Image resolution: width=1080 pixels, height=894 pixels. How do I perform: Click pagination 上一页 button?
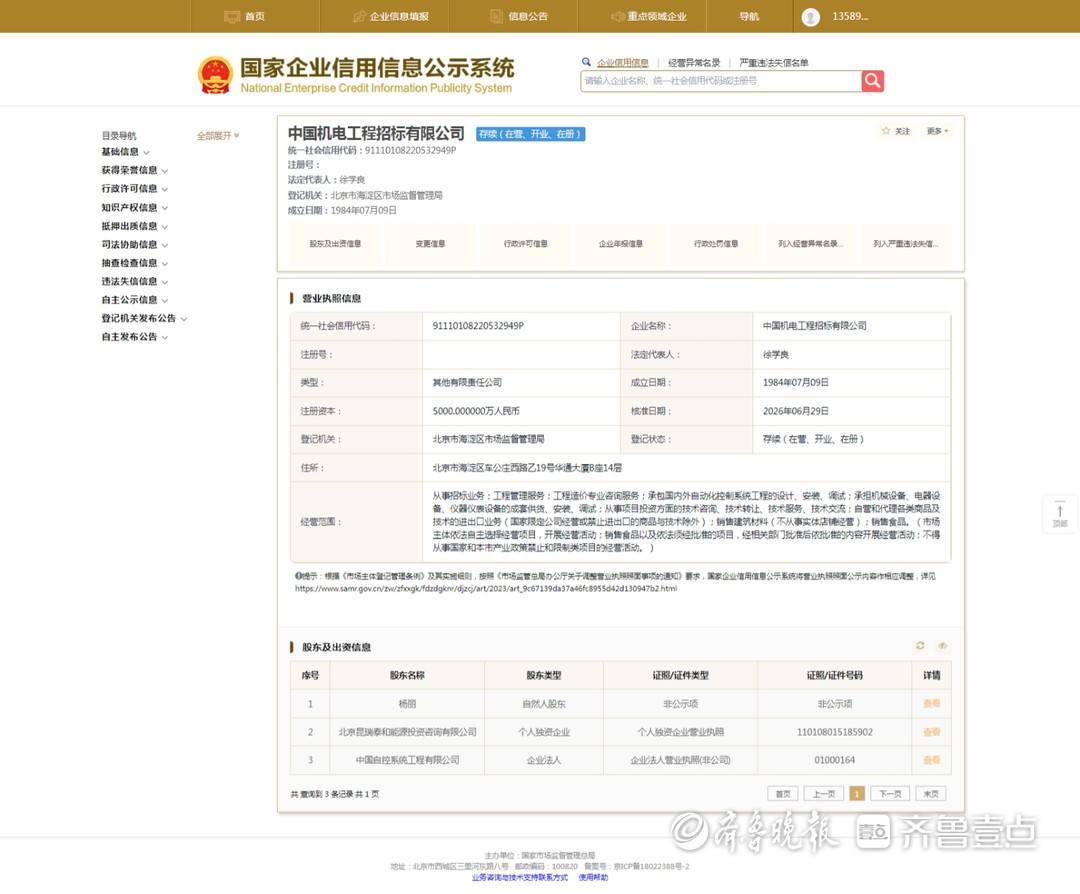[824, 793]
